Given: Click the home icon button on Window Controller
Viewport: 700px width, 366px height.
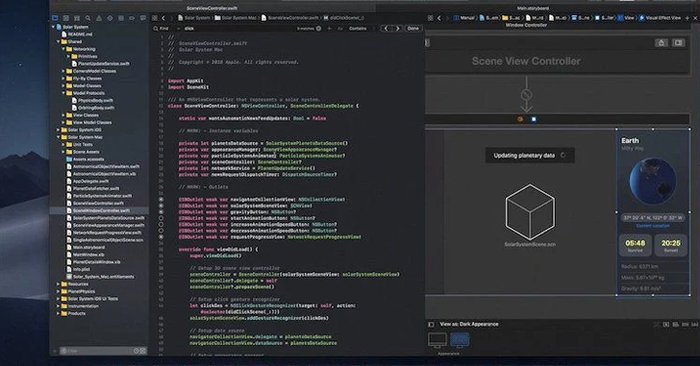Looking at the screenshot, I should (661, 43).
